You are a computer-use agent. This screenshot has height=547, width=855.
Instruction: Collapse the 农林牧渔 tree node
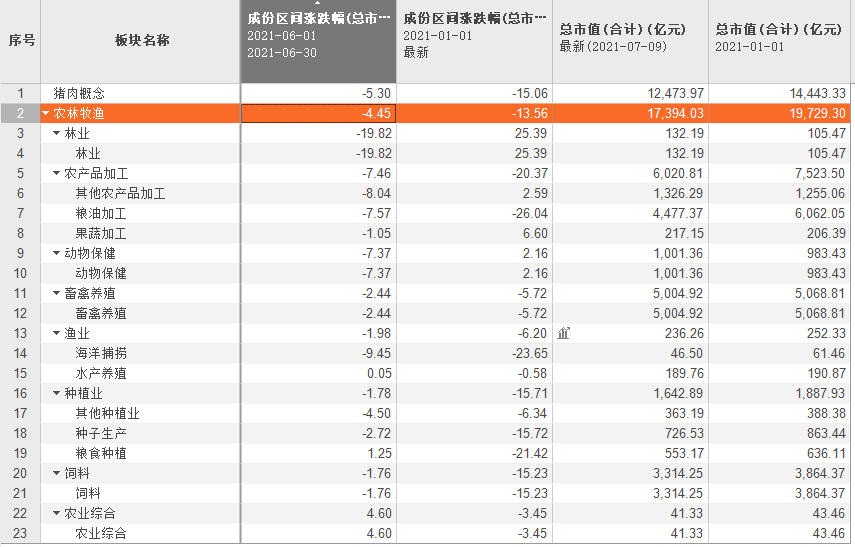tap(46, 113)
